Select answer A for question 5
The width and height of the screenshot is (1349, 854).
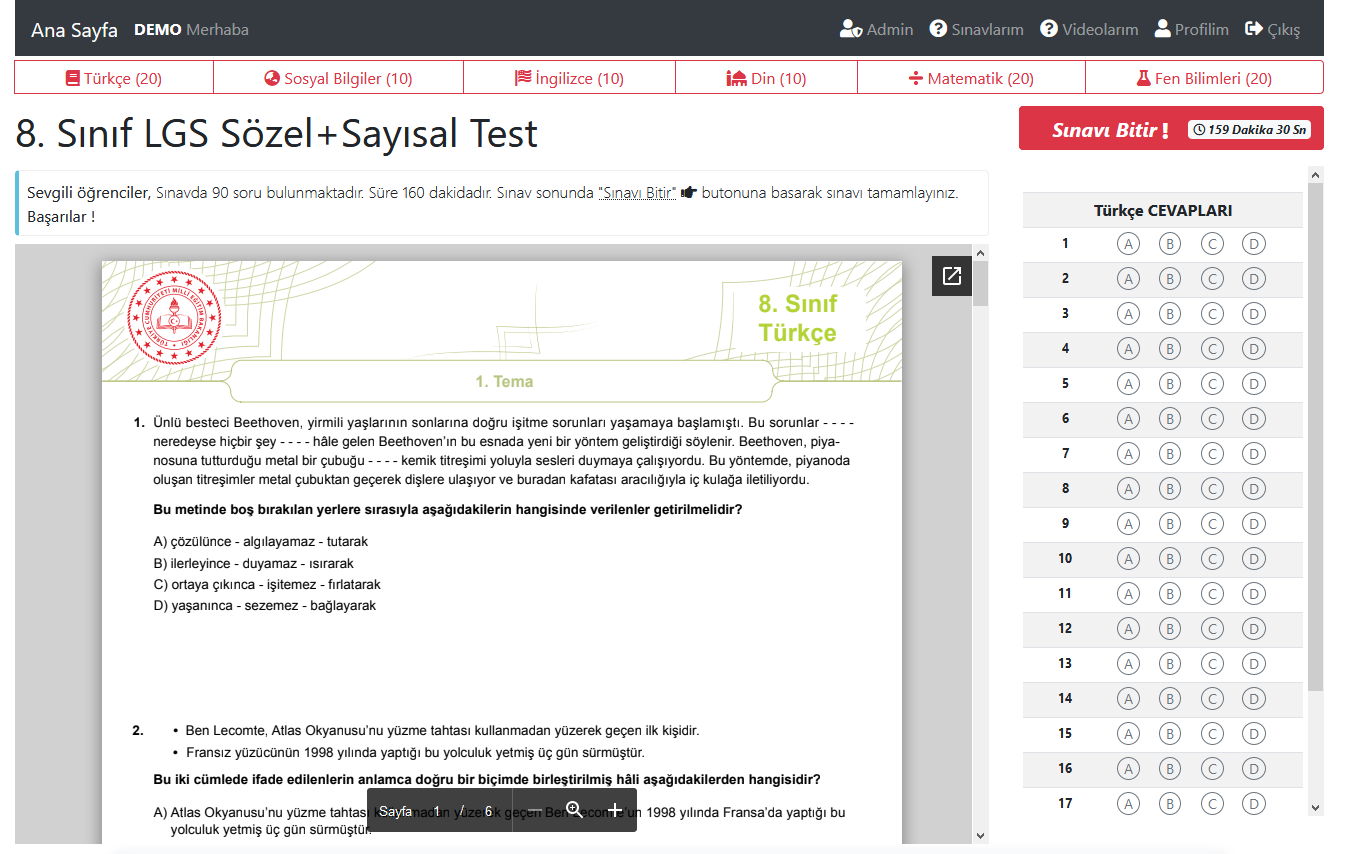pos(1128,383)
